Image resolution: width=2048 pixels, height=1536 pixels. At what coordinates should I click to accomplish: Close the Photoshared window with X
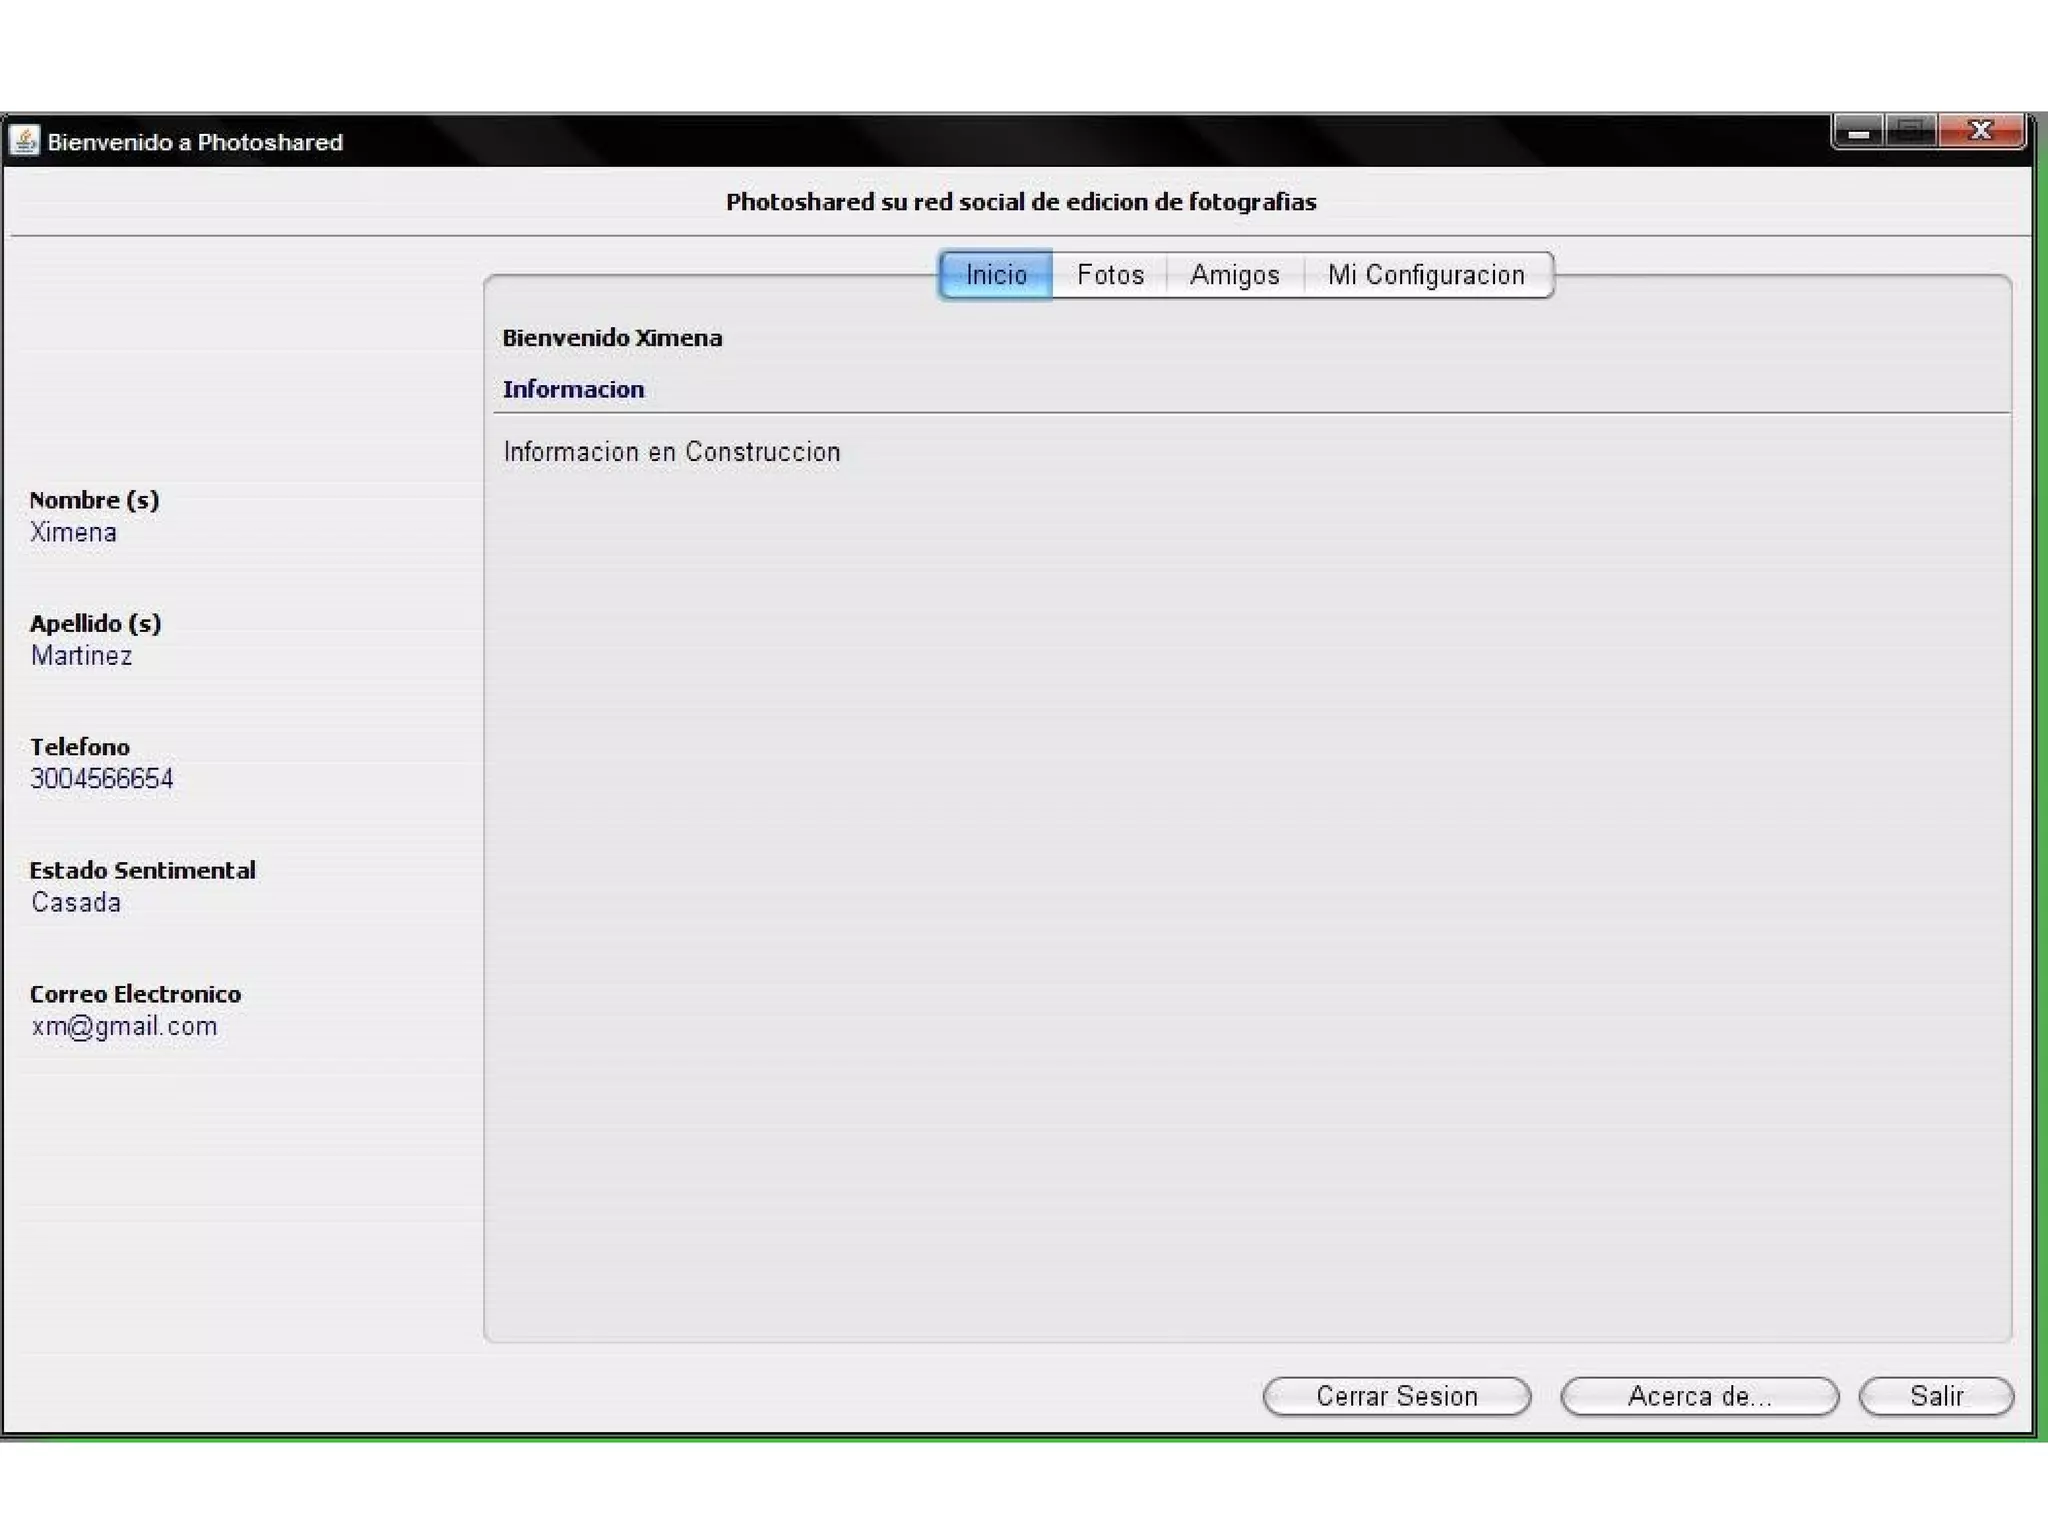click(1980, 131)
